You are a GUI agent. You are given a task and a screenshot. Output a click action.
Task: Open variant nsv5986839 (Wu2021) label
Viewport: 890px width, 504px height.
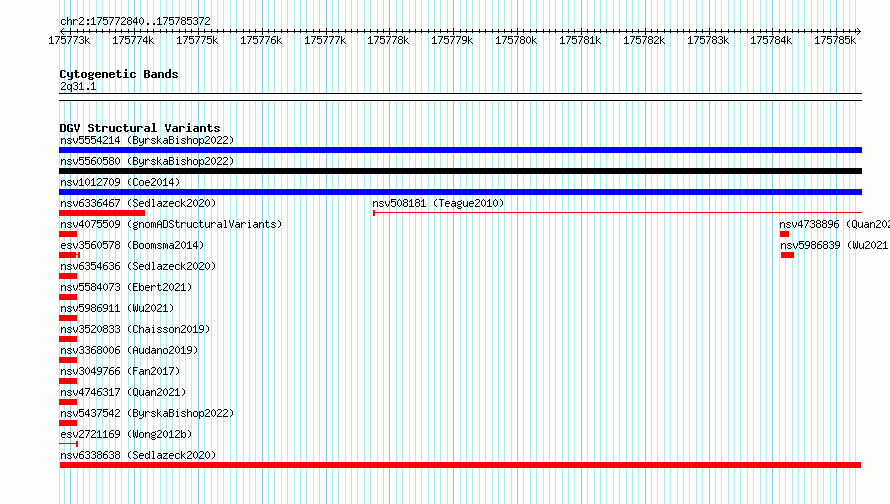pos(834,245)
